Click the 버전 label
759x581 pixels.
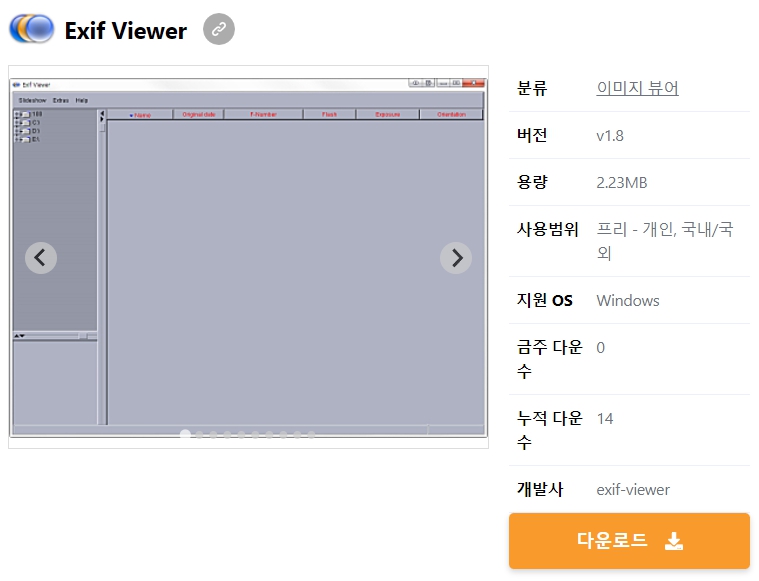532,135
